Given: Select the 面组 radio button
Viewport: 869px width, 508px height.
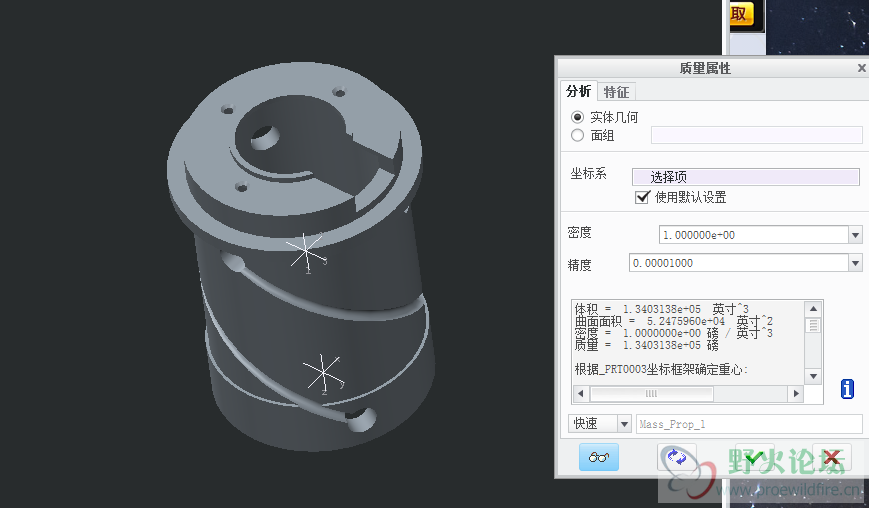Looking at the screenshot, I should pyautogui.click(x=577, y=135).
